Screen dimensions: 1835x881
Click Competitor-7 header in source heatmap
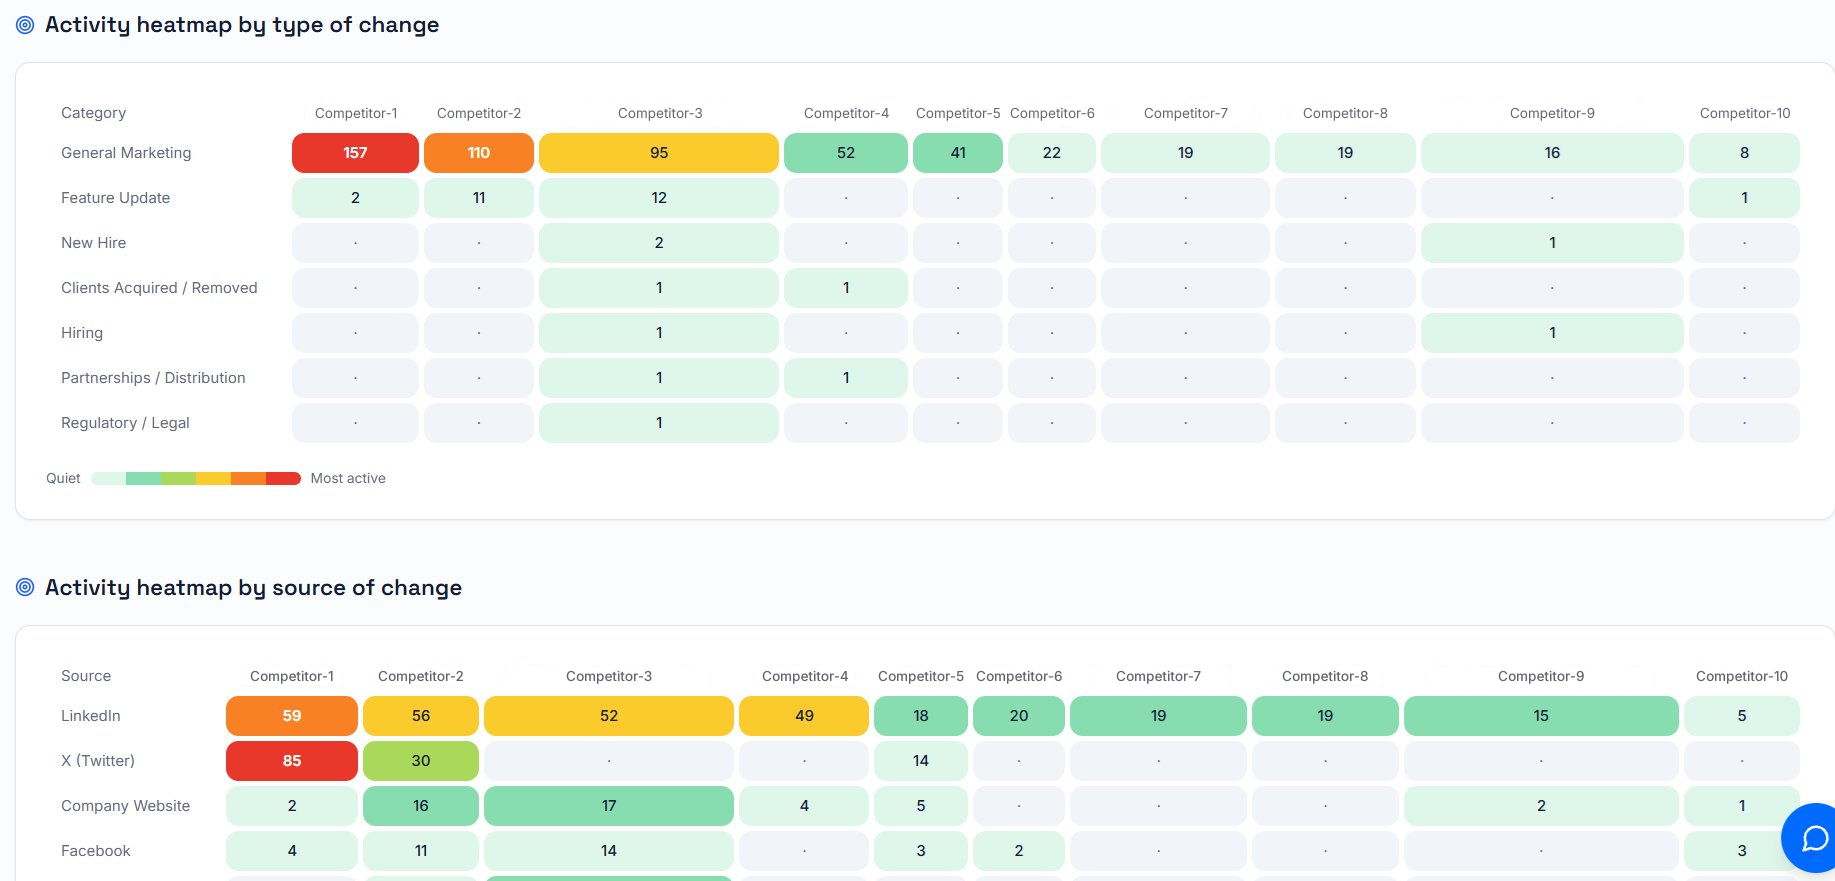pyautogui.click(x=1158, y=676)
